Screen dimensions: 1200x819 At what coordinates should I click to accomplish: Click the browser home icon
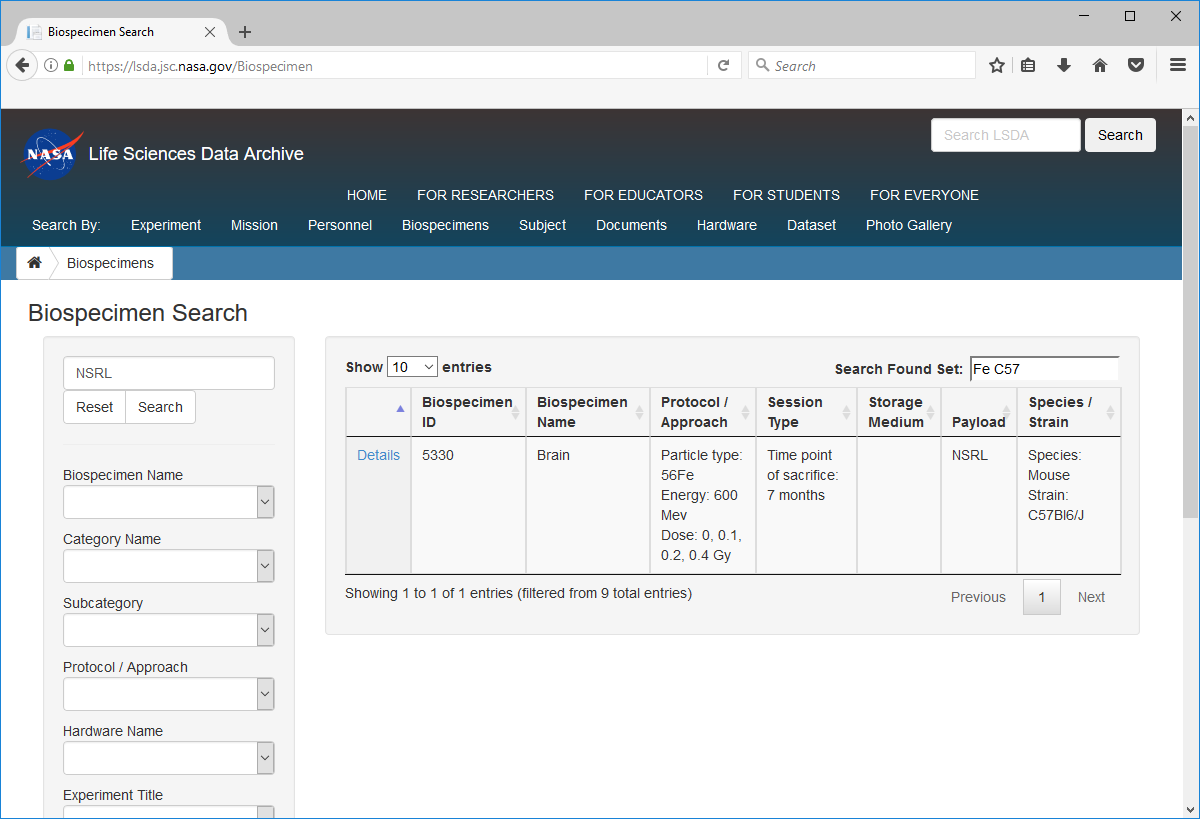click(1100, 66)
